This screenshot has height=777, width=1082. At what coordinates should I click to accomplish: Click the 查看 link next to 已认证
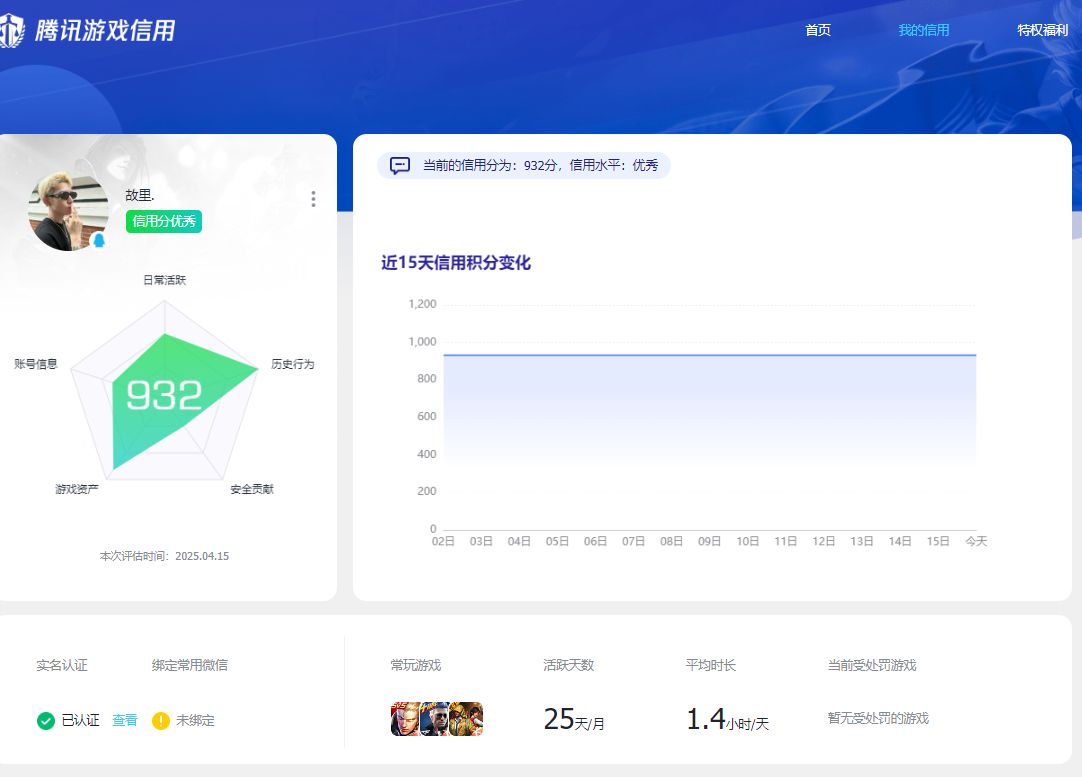(x=125, y=720)
